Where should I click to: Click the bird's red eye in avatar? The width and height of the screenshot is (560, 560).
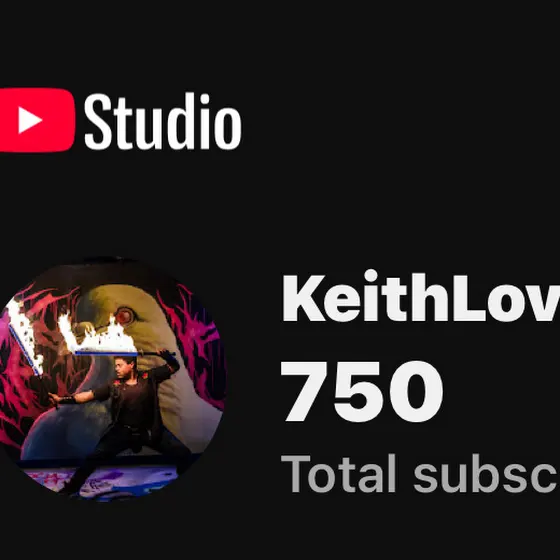tap(124, 315)
